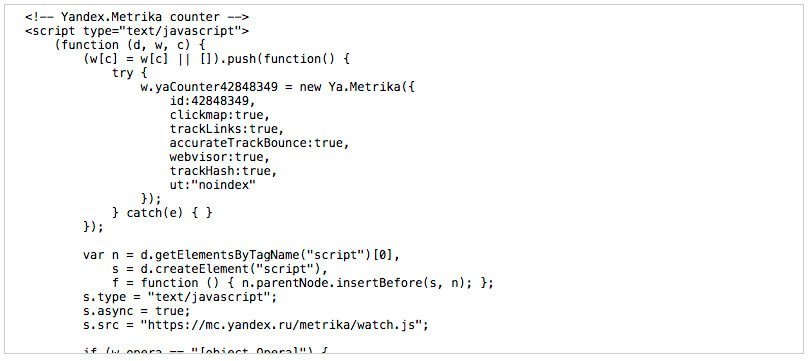Click the s.type = "text/javascript" line
Viewport: 809px width, 361px height.
pyautogui.click(x=180, y=297)
